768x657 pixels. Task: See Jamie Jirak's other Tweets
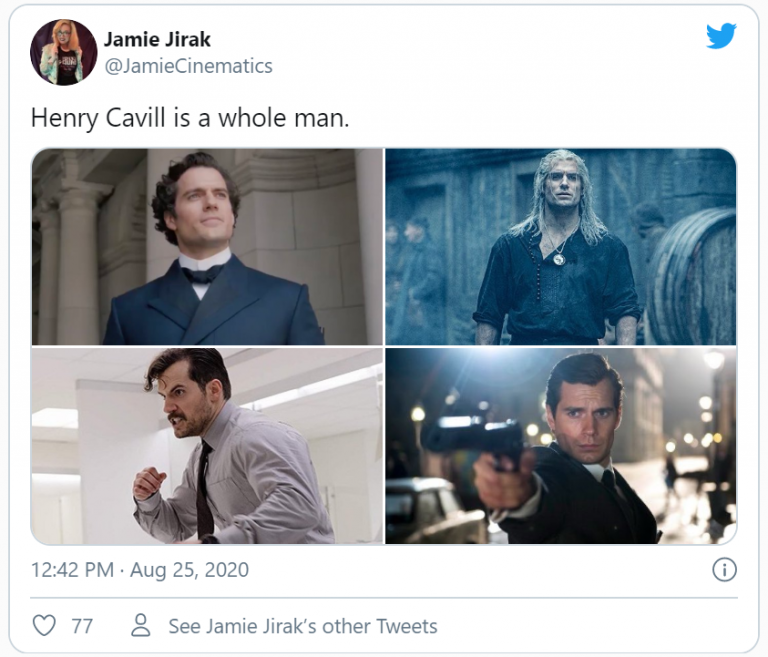click(302, 626)
